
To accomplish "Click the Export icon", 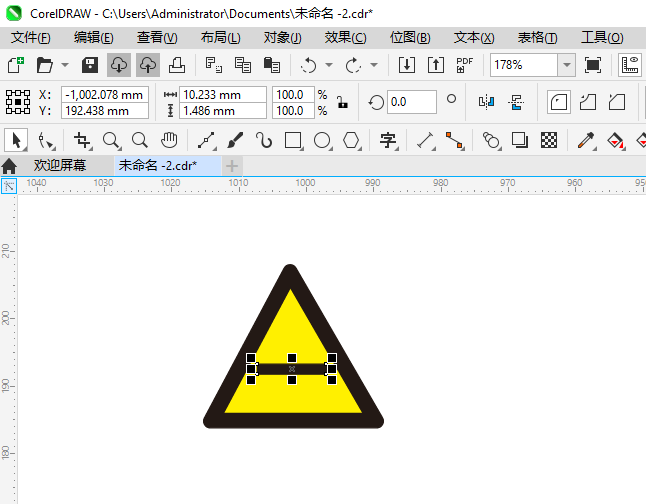I will point(435,65).
